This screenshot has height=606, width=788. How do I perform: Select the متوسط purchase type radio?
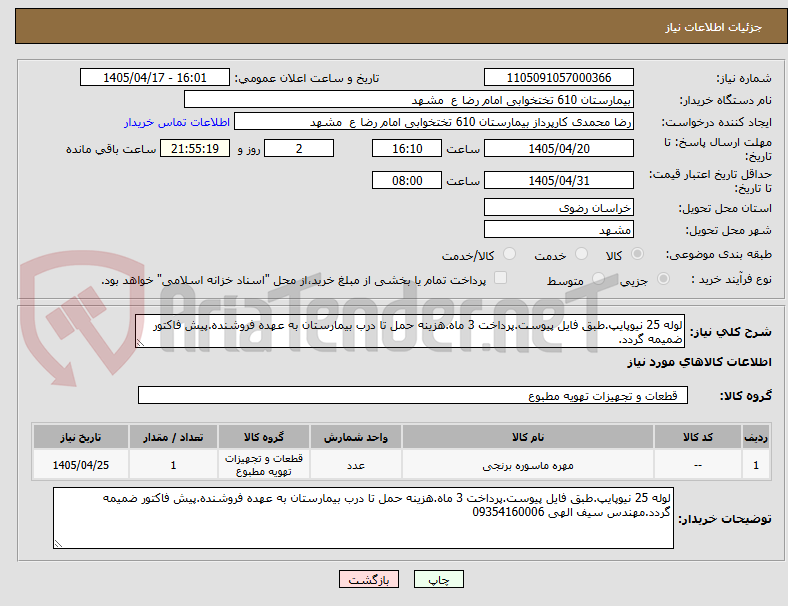pos(598,278)
